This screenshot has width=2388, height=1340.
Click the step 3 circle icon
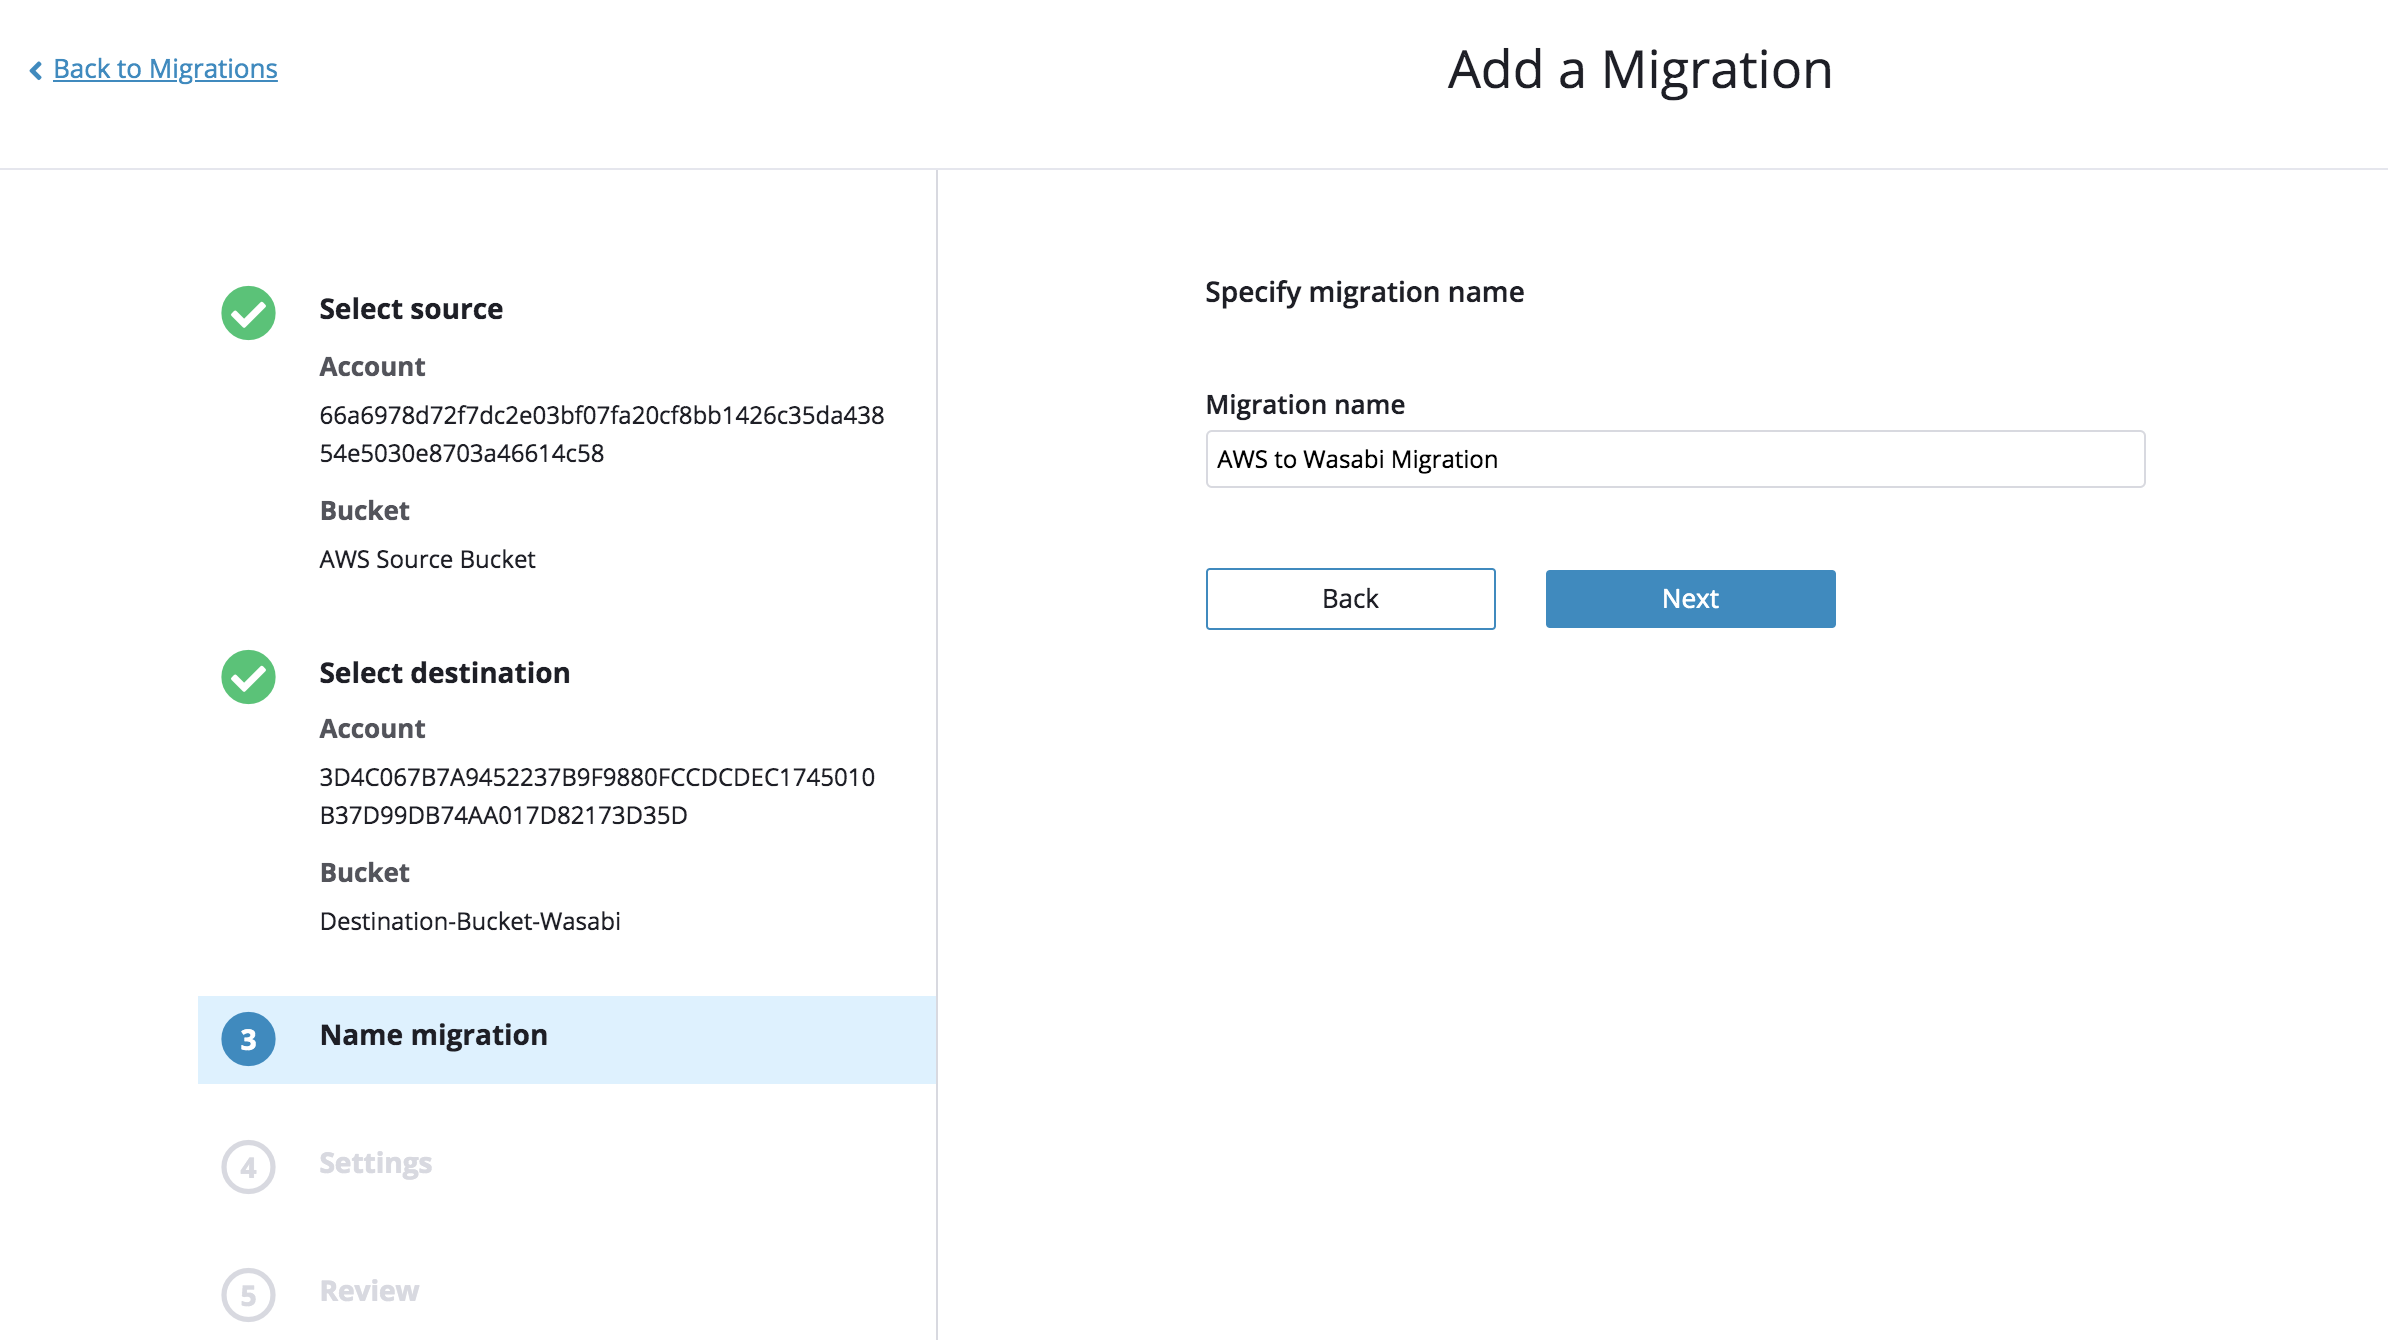[x=248, y=1039]
